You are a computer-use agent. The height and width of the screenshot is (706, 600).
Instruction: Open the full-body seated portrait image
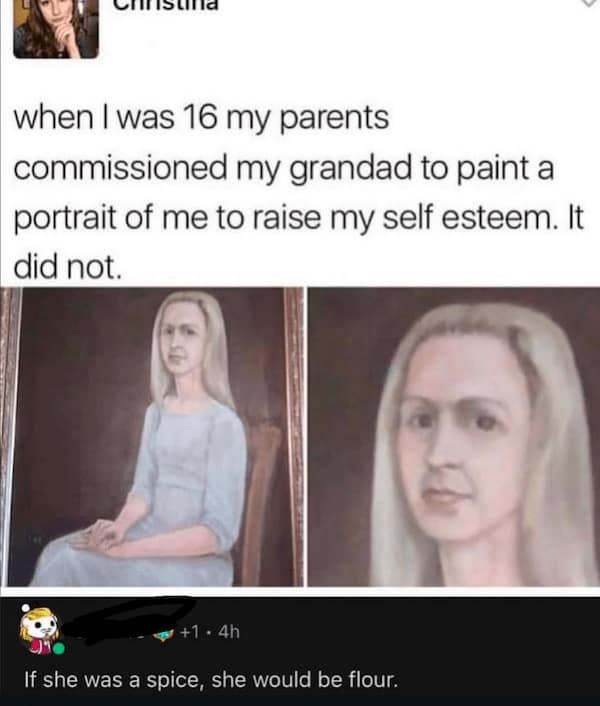(153, 436)
